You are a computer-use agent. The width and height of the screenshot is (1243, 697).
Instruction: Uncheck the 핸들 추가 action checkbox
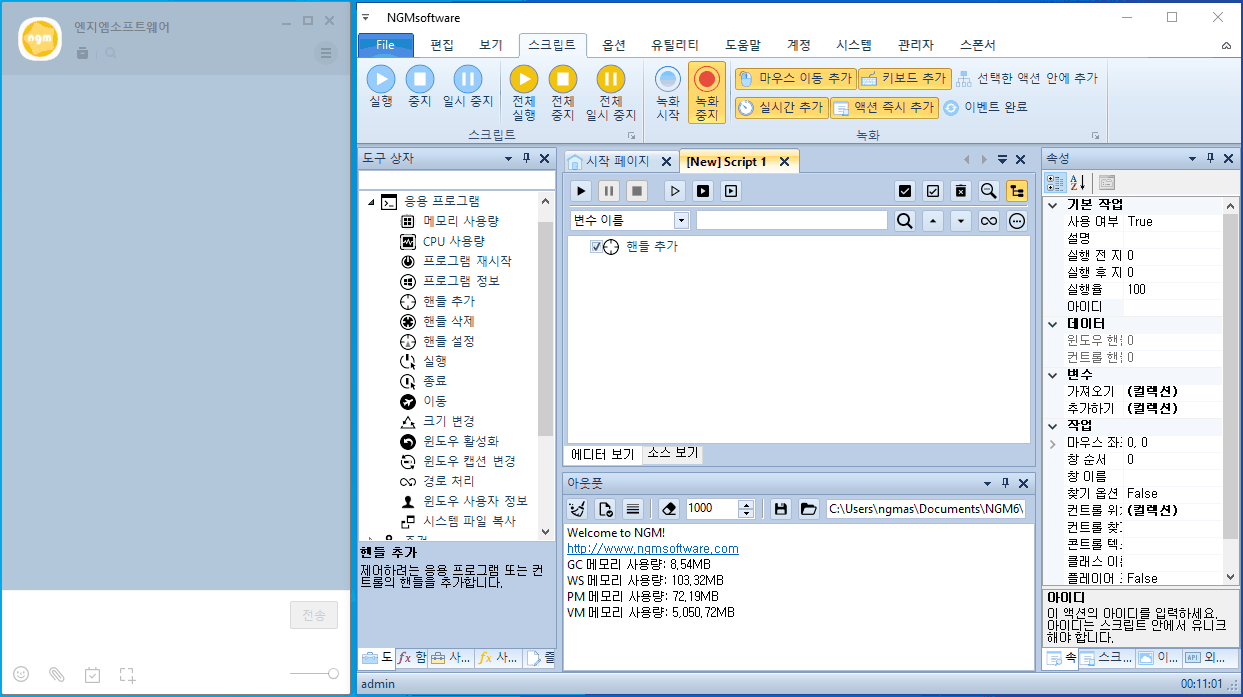pos(596,246)
